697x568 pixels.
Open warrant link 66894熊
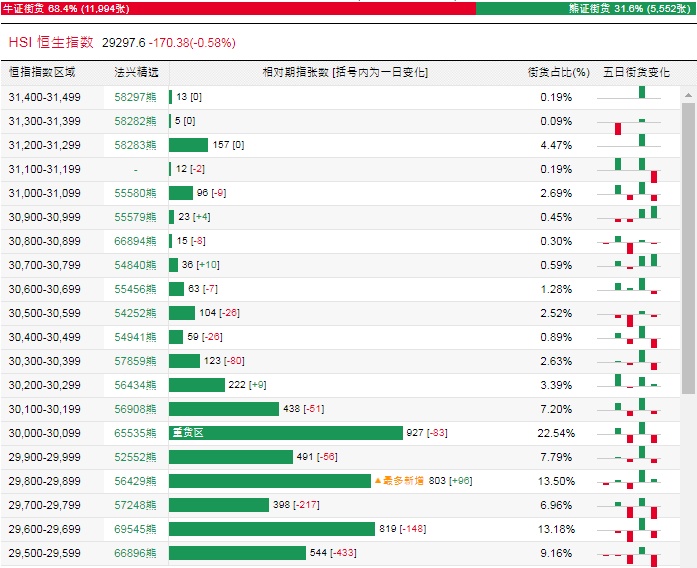pos(135,241)
